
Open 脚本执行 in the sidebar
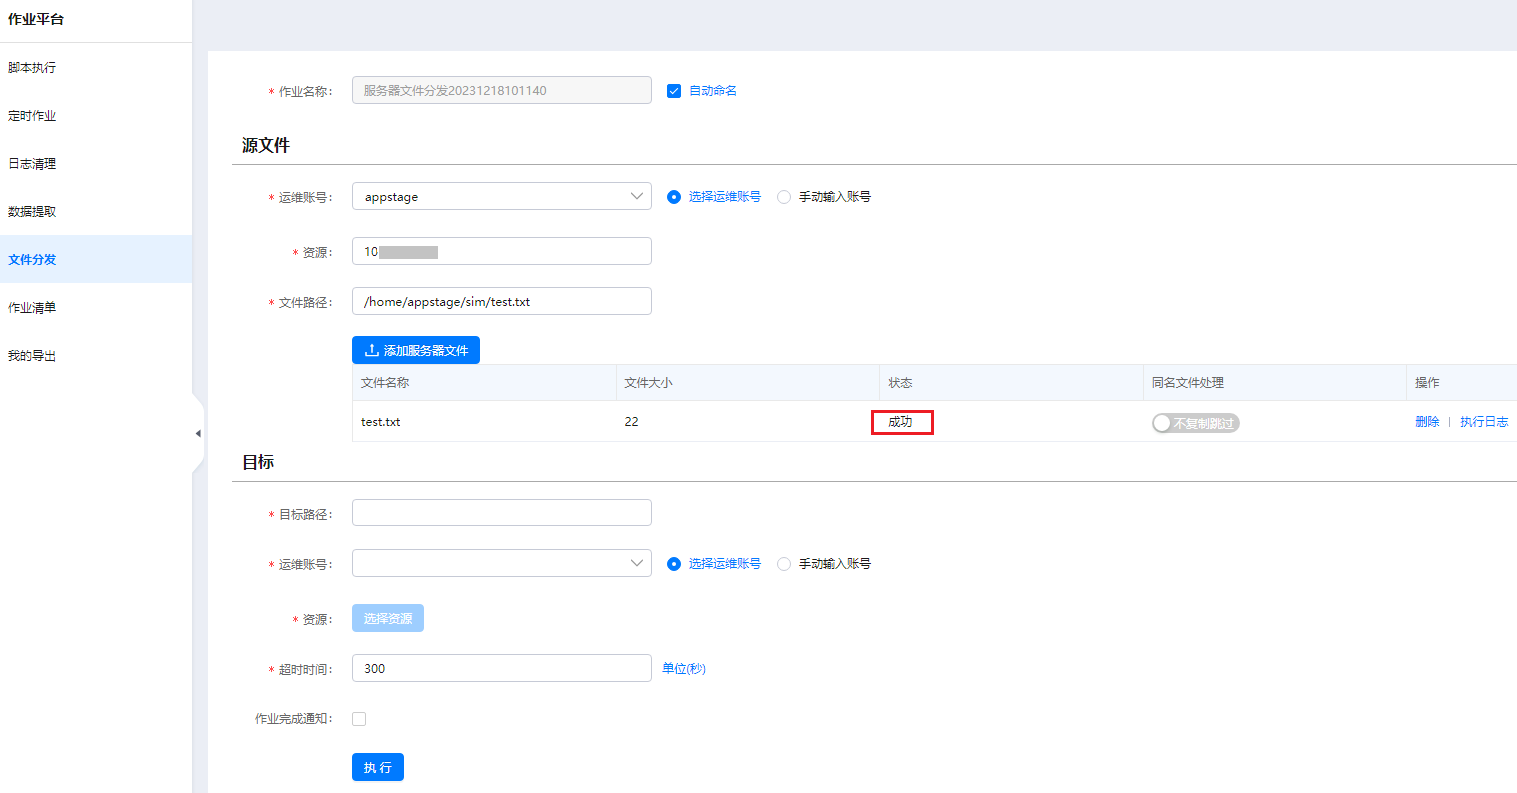pyautogui.click(x=32, y=68)
